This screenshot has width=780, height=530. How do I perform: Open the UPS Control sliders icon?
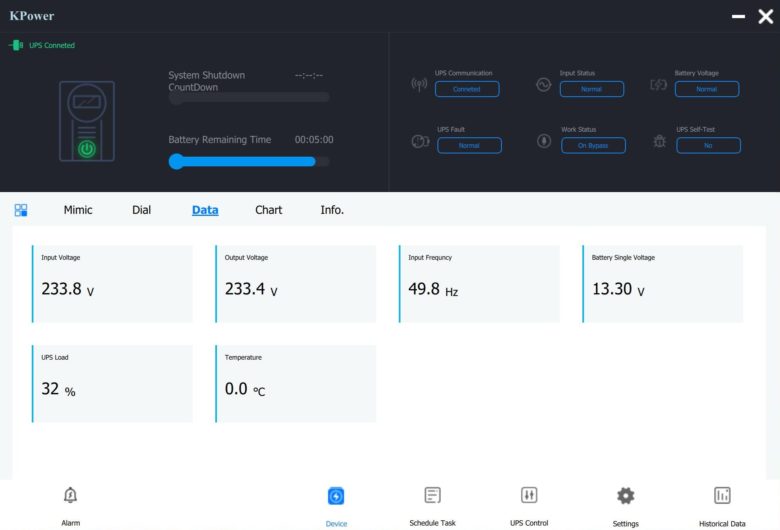tap(529, 495)
